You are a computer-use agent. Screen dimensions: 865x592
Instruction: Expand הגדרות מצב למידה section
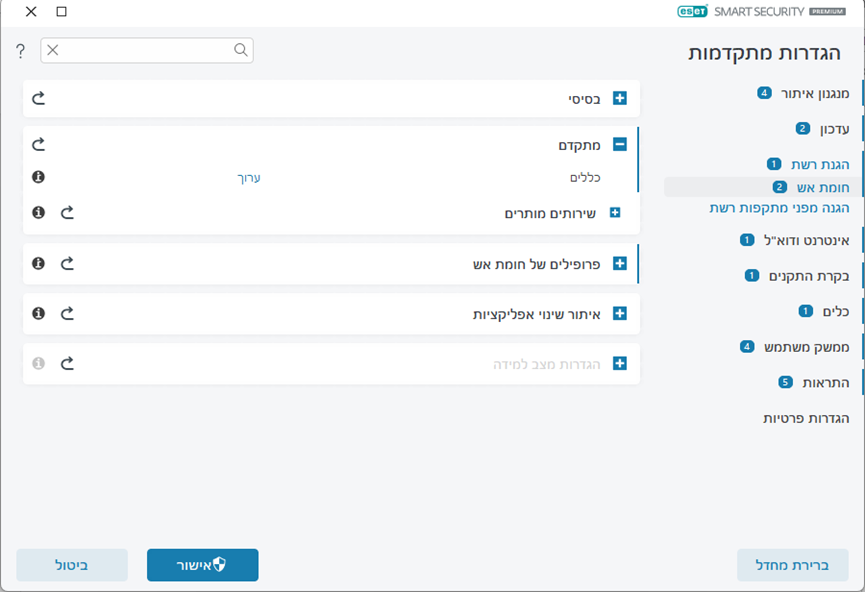[620, 363]
